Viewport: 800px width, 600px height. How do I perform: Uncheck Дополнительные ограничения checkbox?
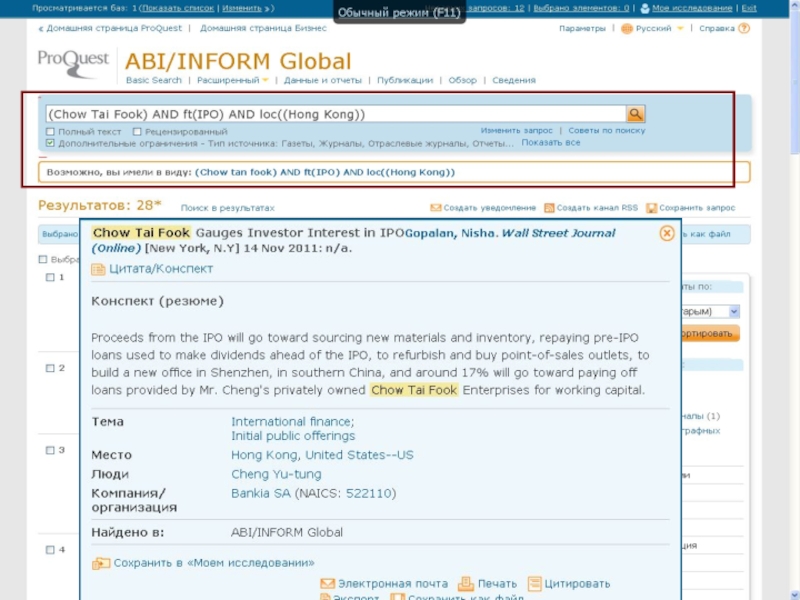(50, 143)
